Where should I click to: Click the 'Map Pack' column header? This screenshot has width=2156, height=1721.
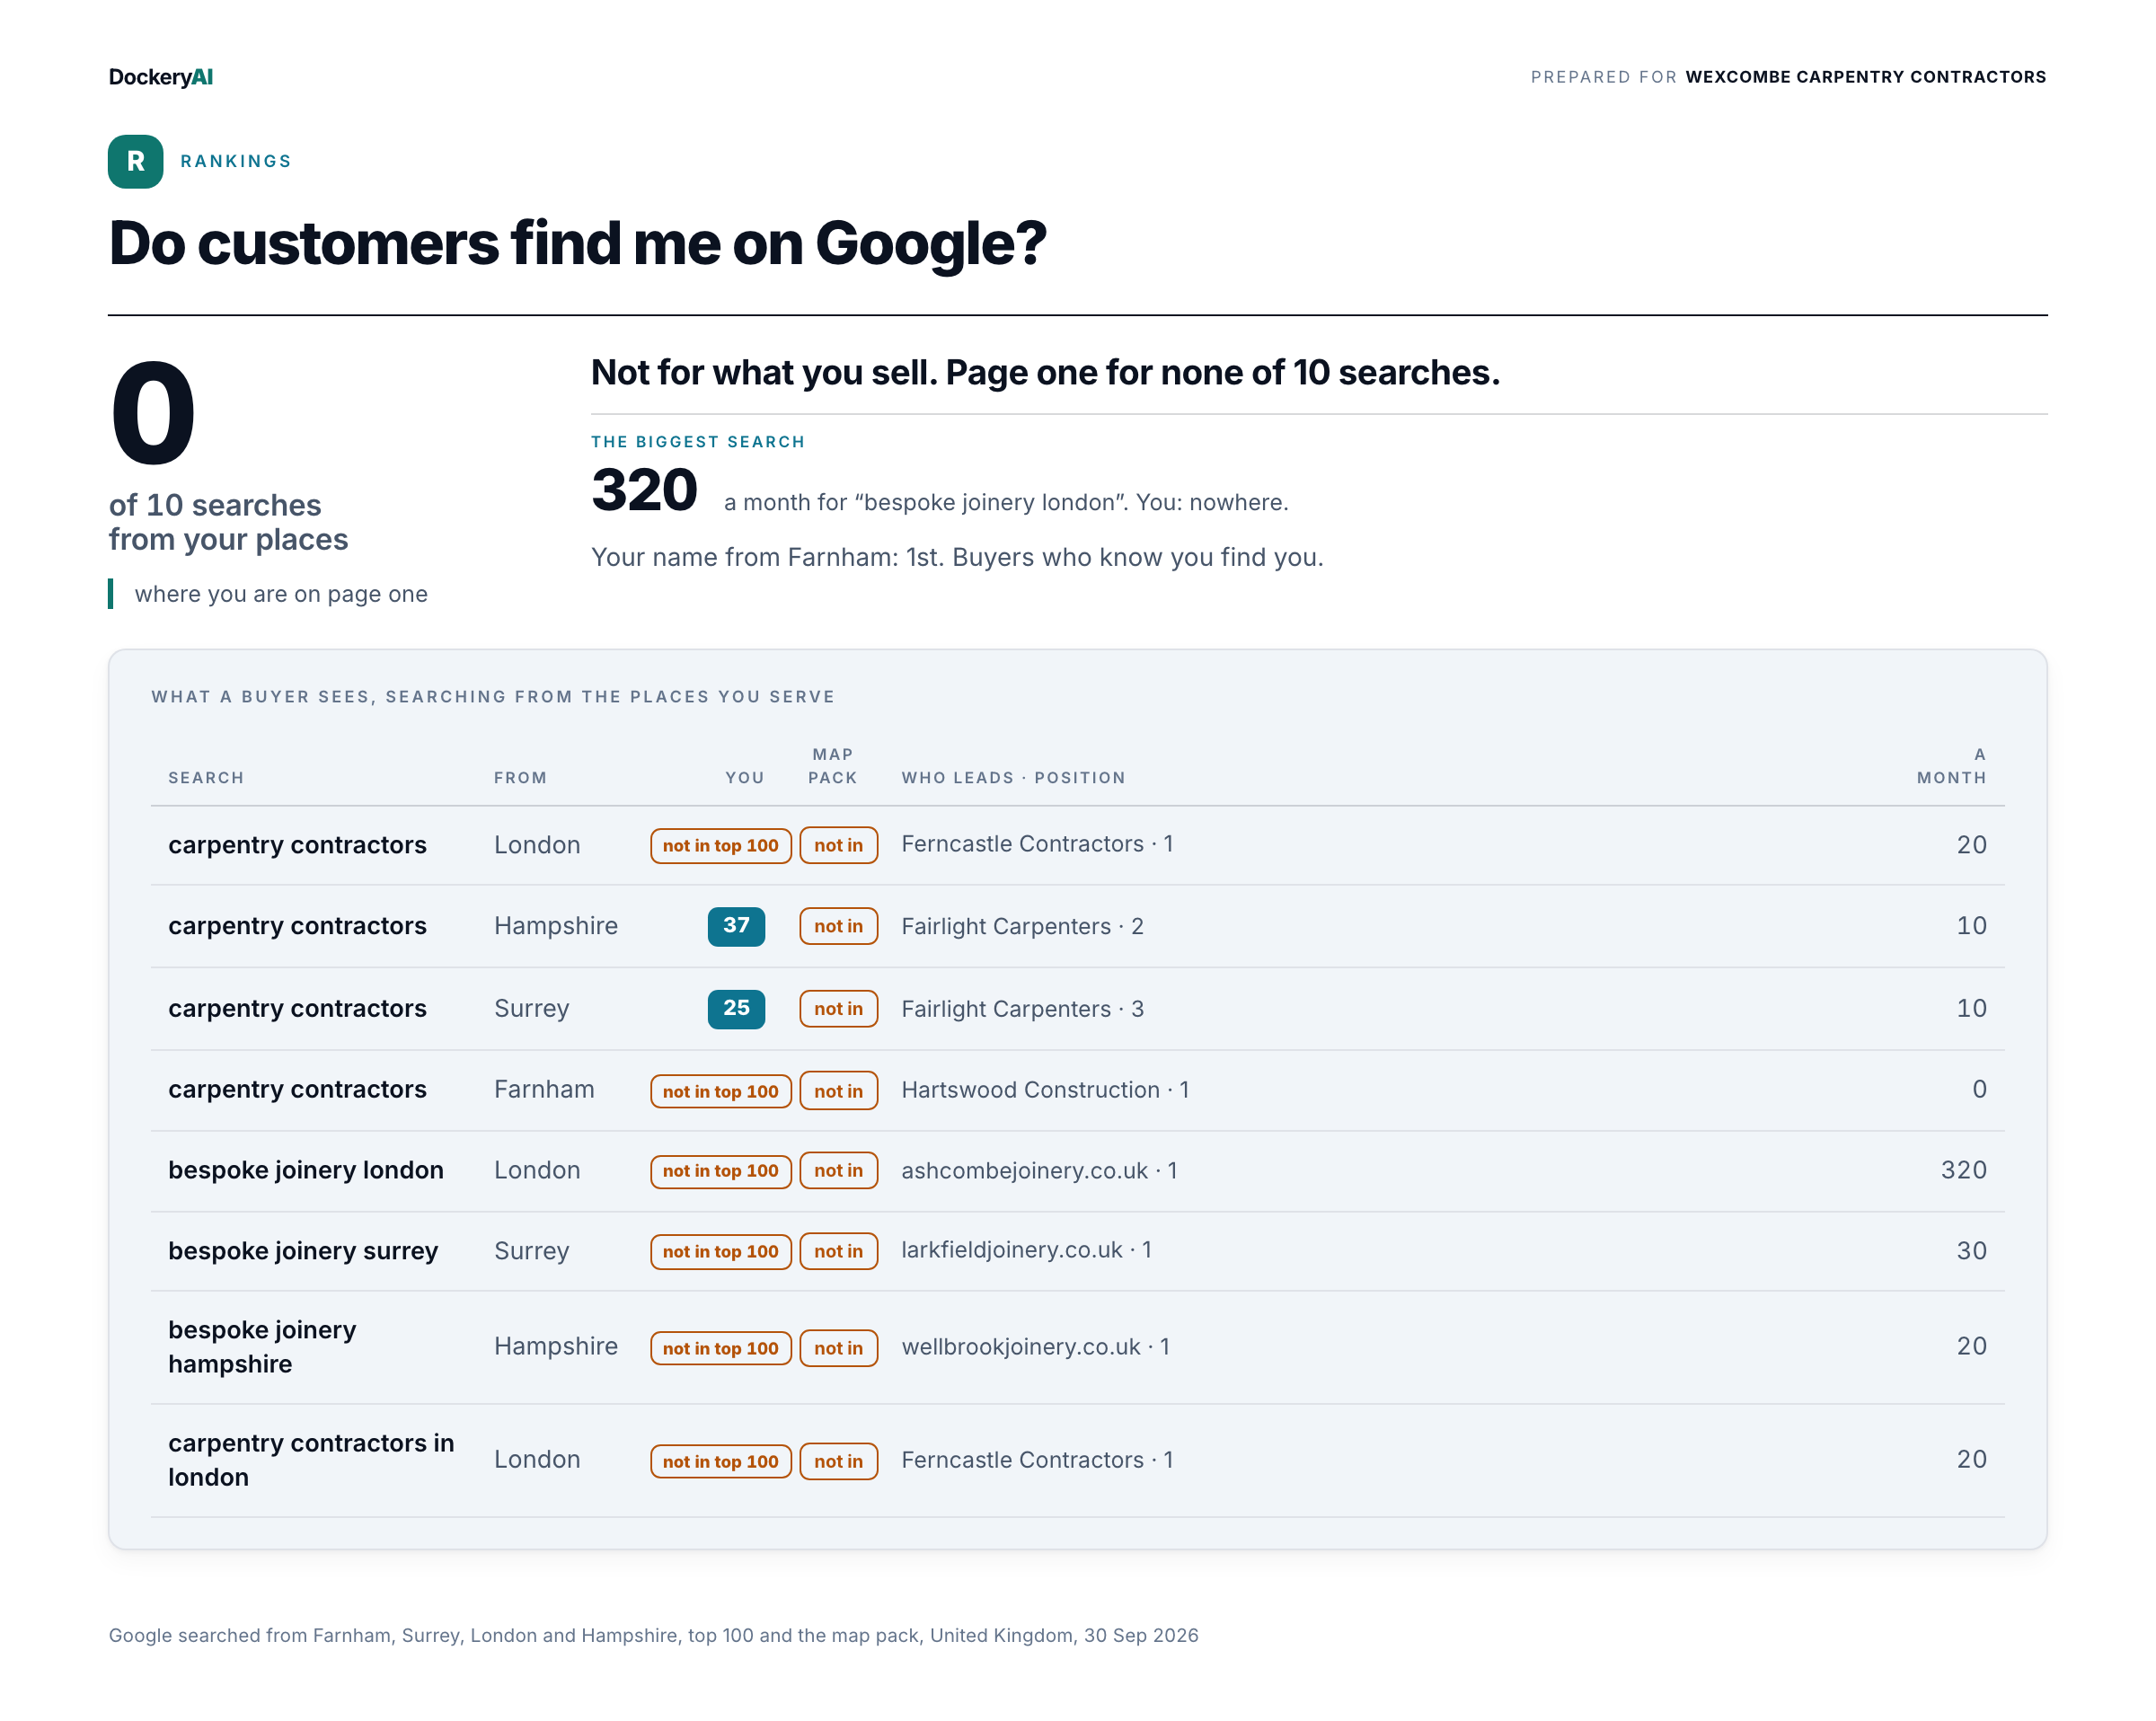pyautogui.click(x=832, y=765)
